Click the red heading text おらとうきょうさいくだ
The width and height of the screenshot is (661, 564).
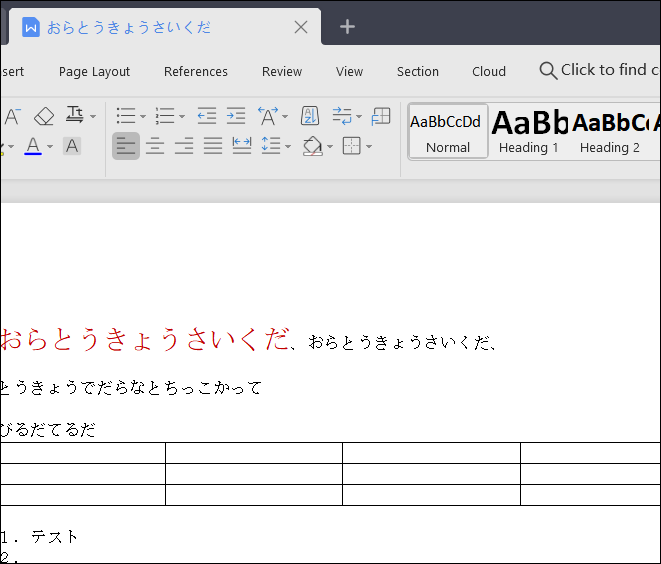(145, 339)
